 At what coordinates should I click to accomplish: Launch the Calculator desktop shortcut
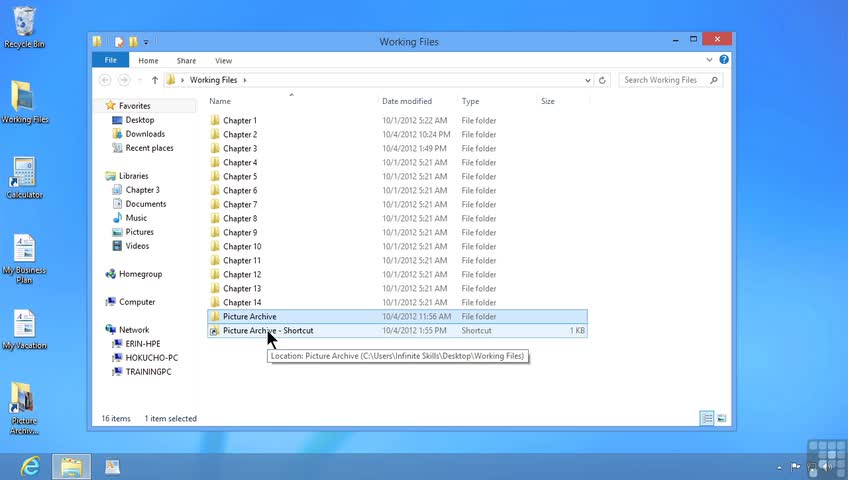point(24,178)
